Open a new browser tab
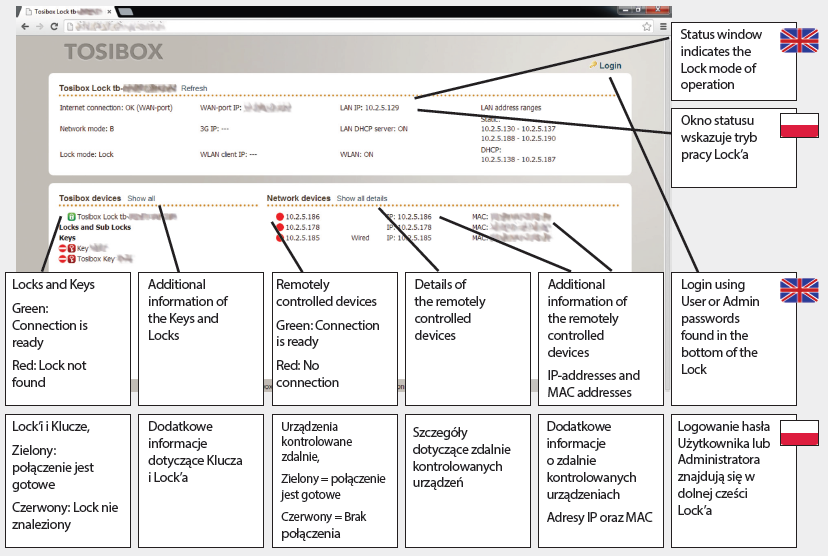Image resolution: width=828 pixels, height=556 pixels. point(125,11)
